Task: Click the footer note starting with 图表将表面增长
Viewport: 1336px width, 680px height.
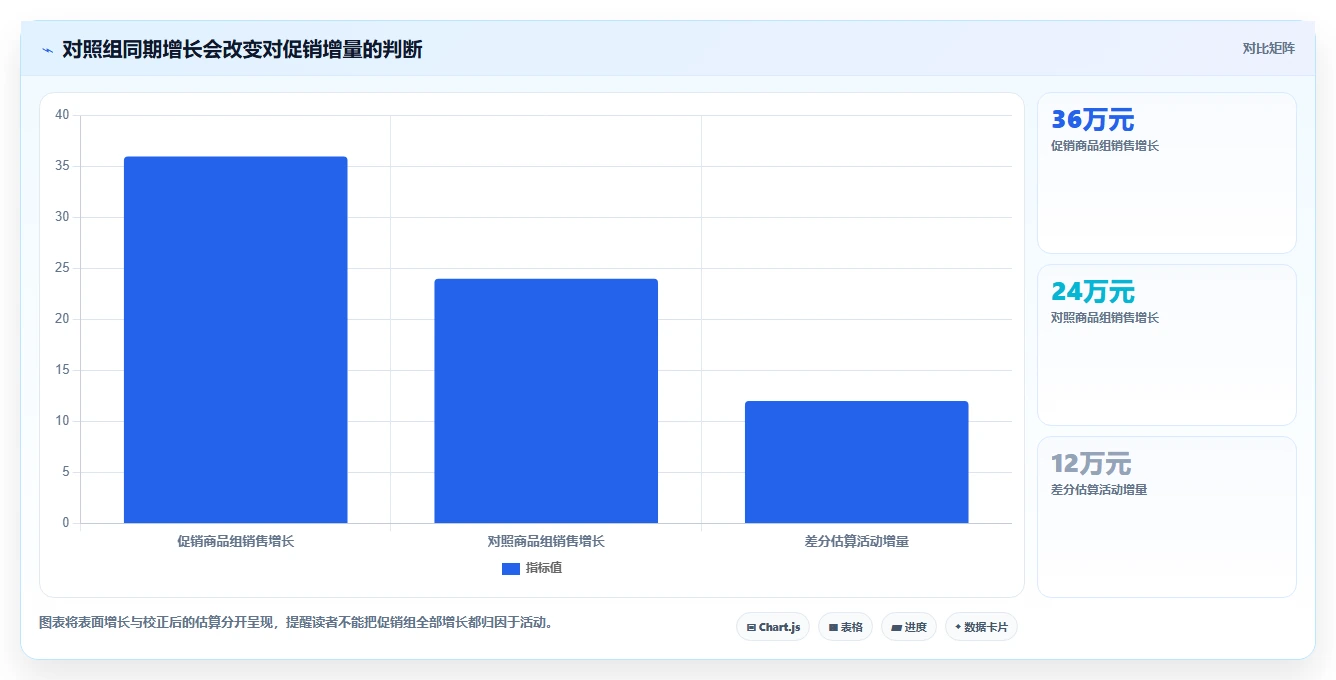Action: coord(296,622)
